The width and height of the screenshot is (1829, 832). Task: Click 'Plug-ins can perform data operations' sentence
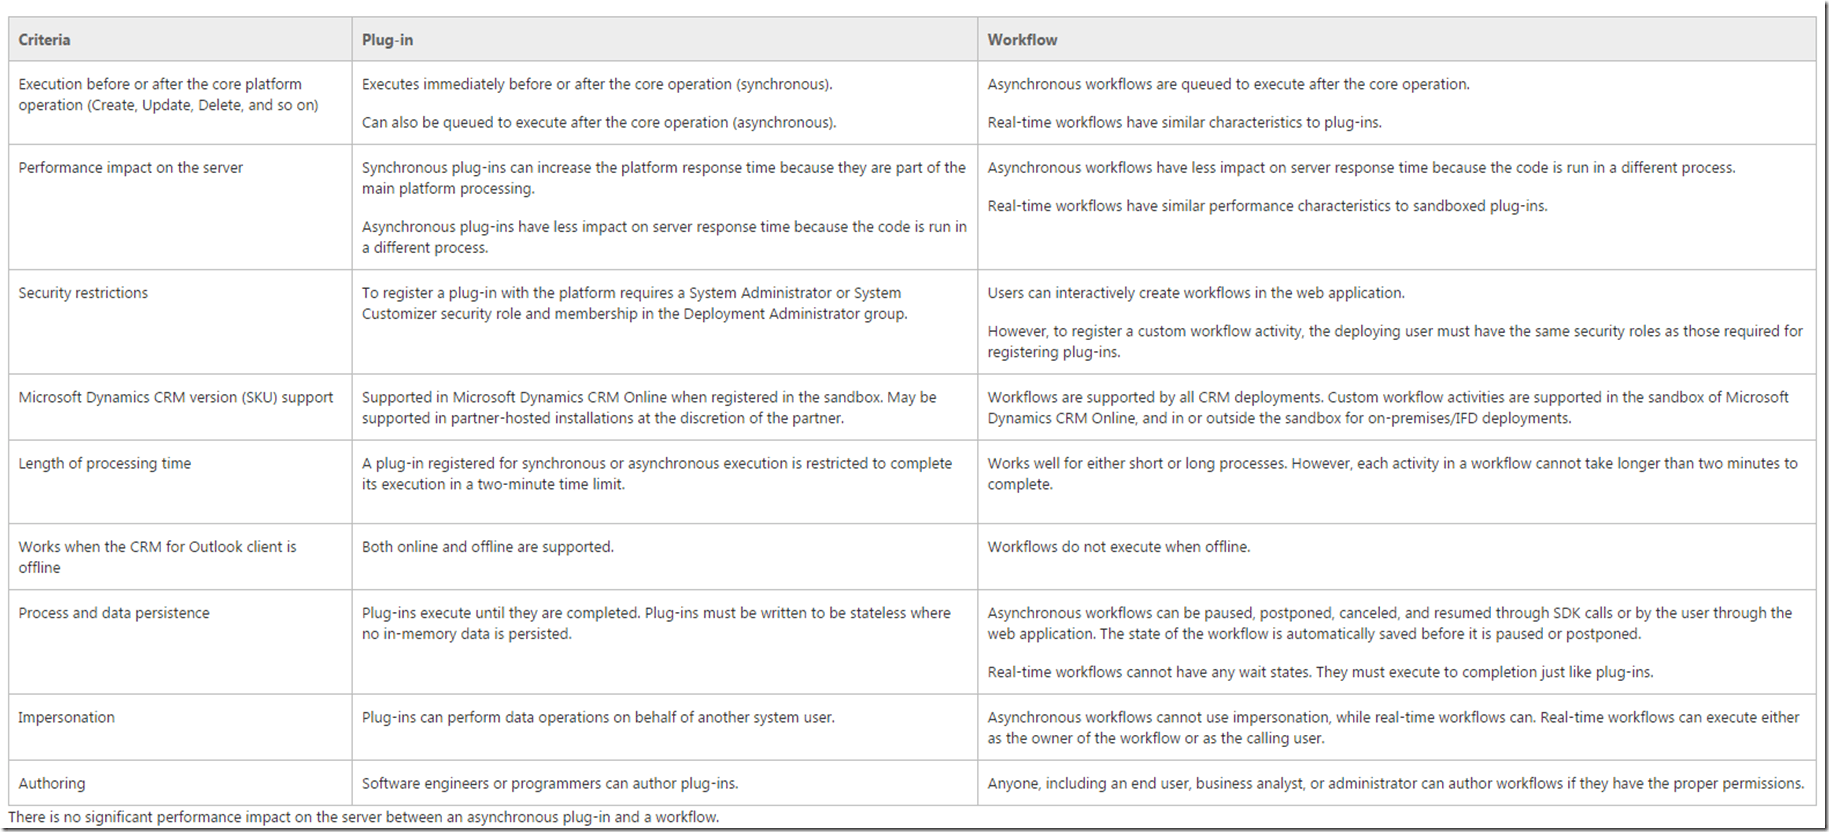pyautogui.click(x=598, y=717)
